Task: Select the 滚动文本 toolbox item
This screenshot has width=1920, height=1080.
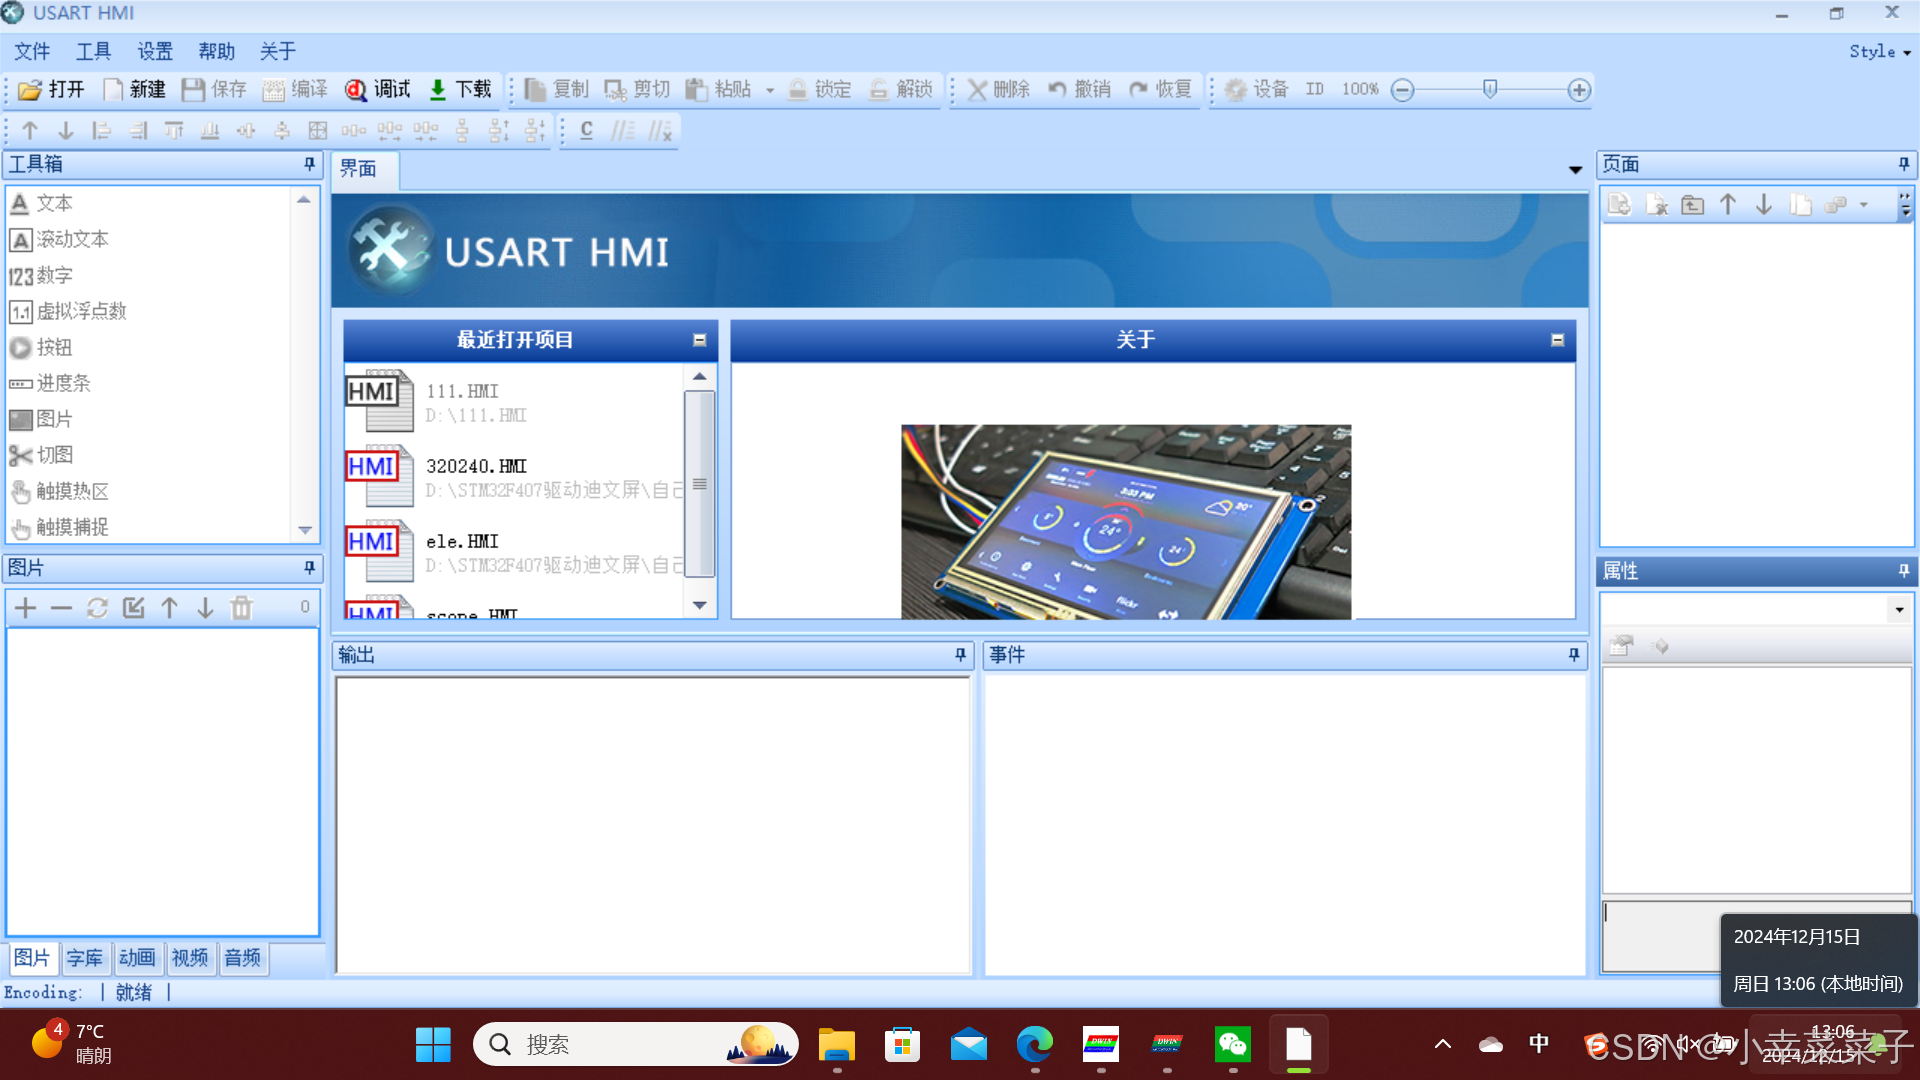Action: pos(72,240)
